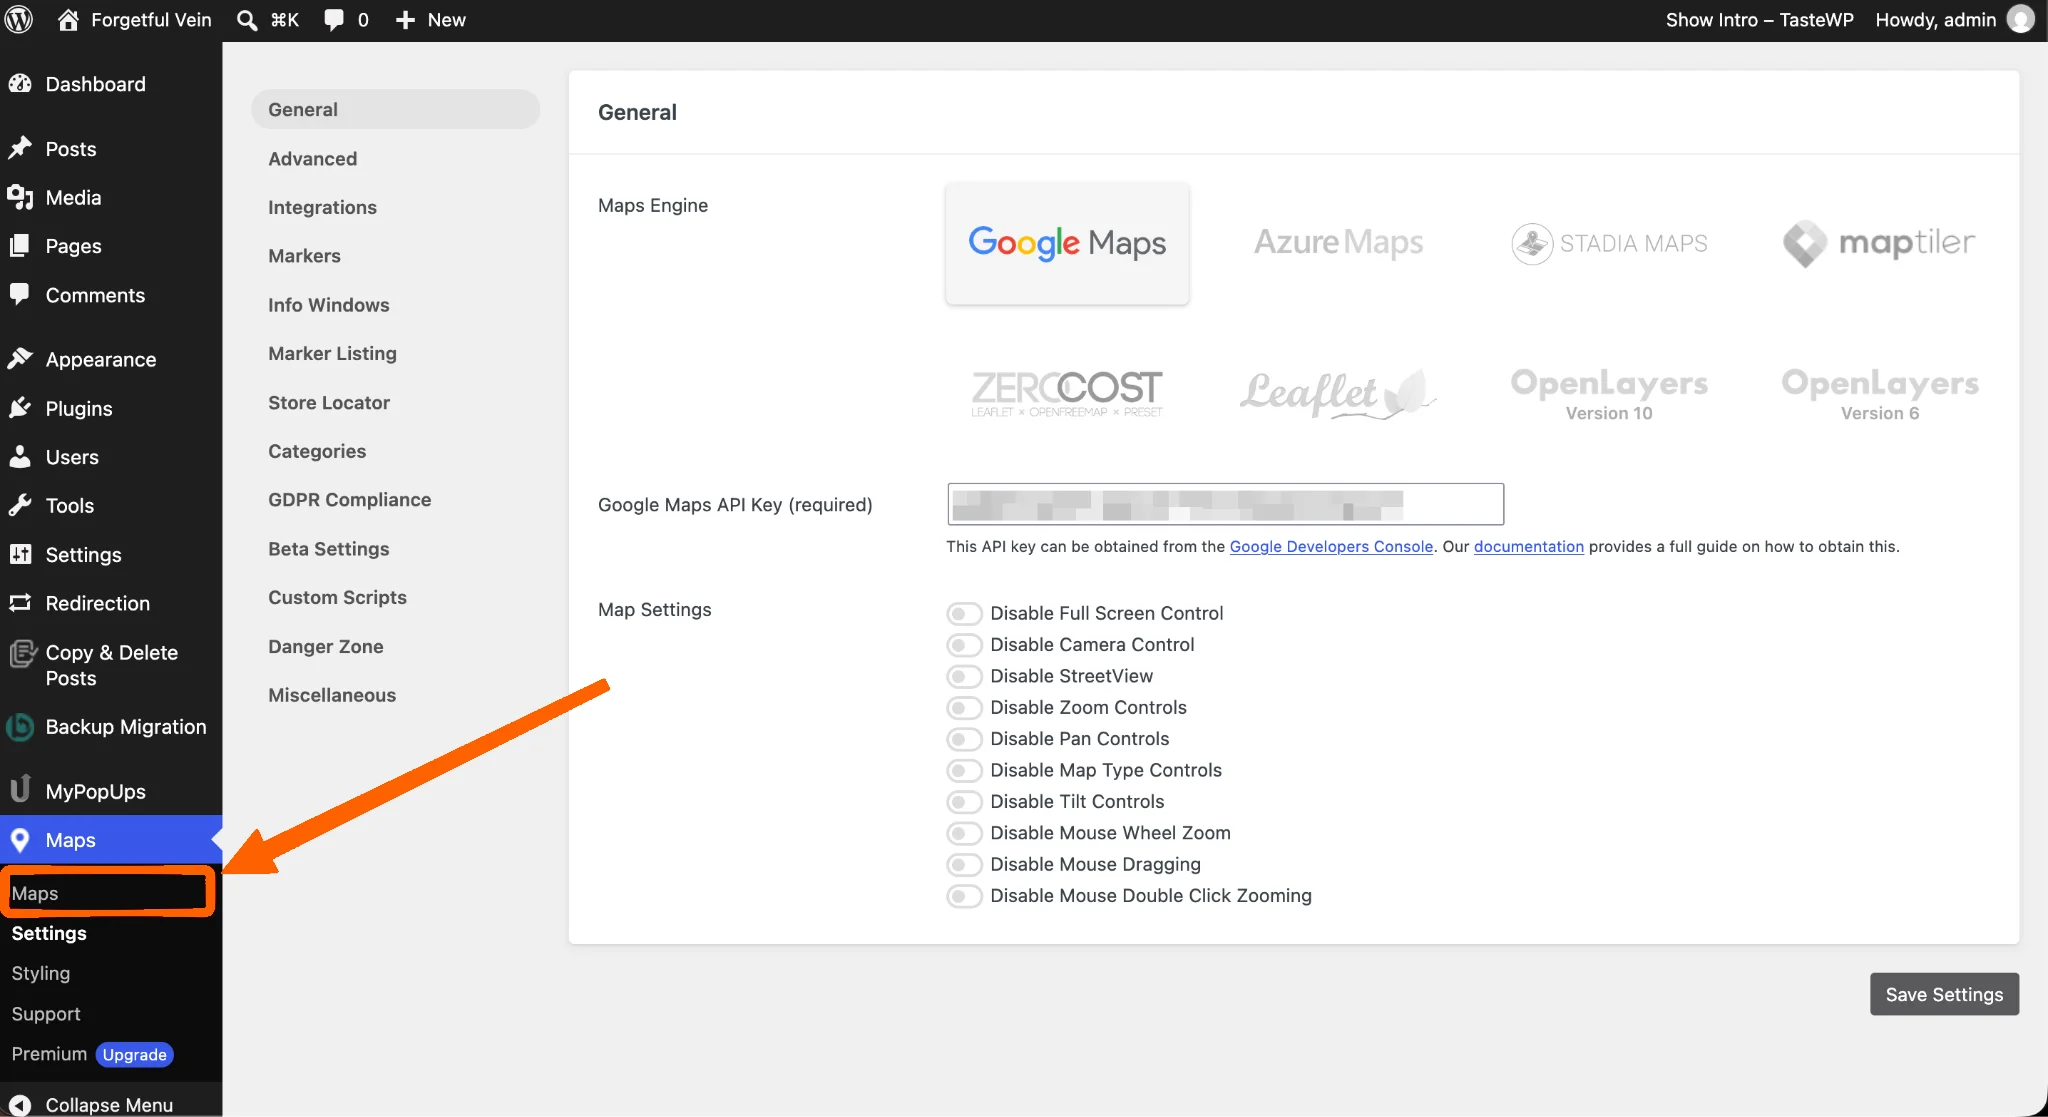
Task: Click the Posts pushpin icon
Action: 20,148
